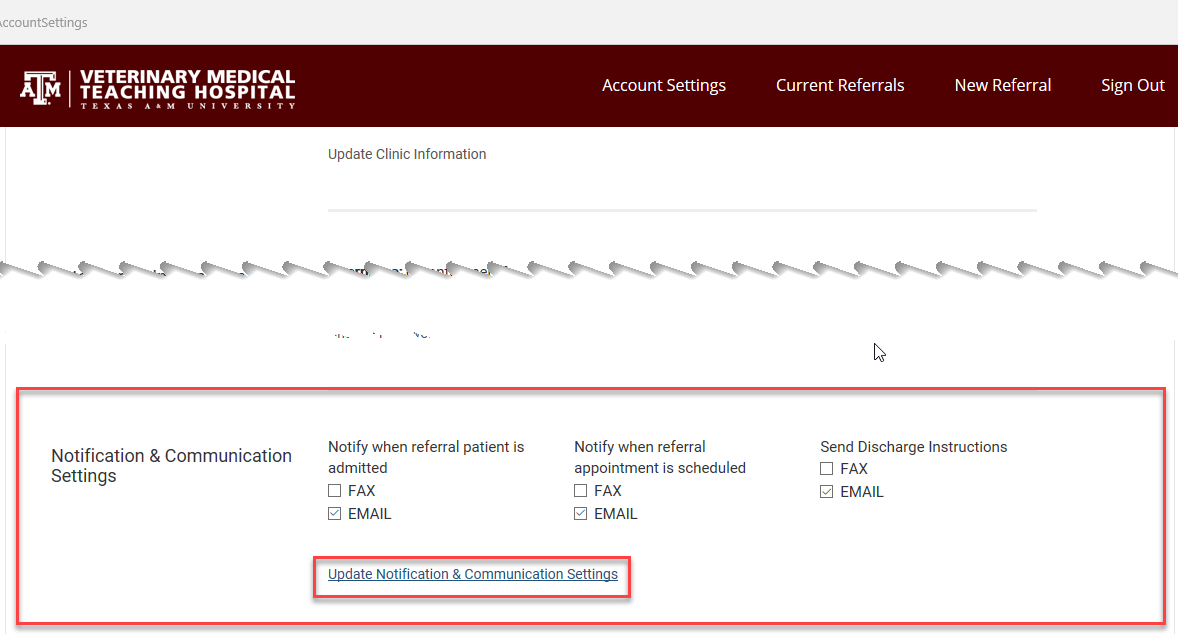Viewport: 1178px width, 634px height.
Task: Enable FAX for referral patient admitted notification
Action: point(334,491)
